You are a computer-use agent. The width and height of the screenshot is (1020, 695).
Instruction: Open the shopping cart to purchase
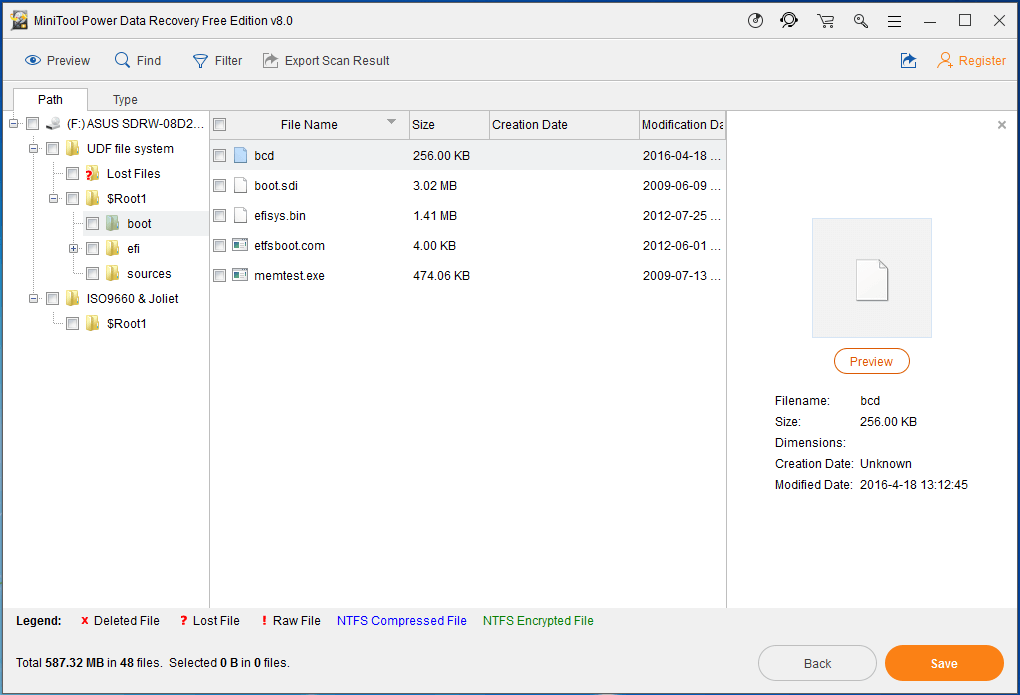pyautogui.click(x=825, y=19)
